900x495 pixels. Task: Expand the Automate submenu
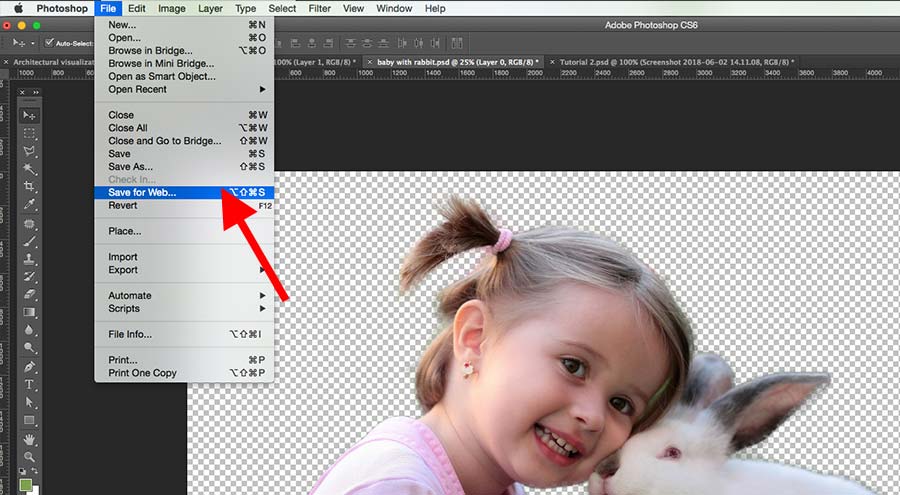pos(185,295)
